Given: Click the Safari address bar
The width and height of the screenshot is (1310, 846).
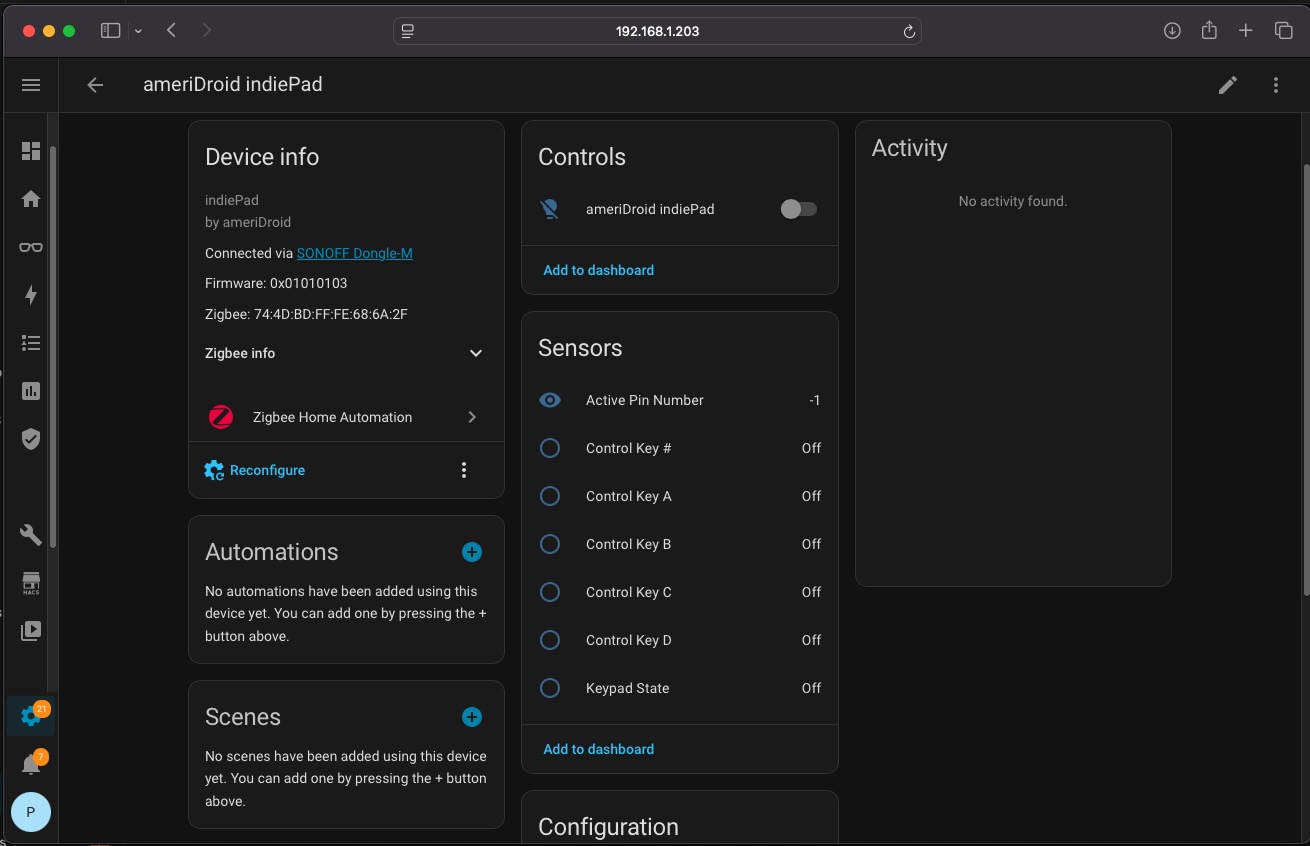Looking at the screenshot, I should click(657, 31).
